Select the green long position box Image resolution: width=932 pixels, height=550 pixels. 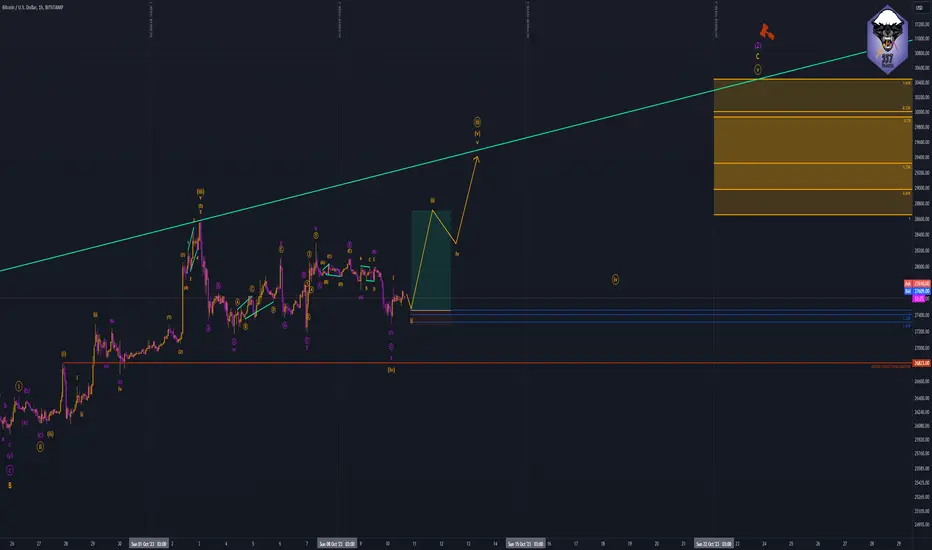click(431, 260)
